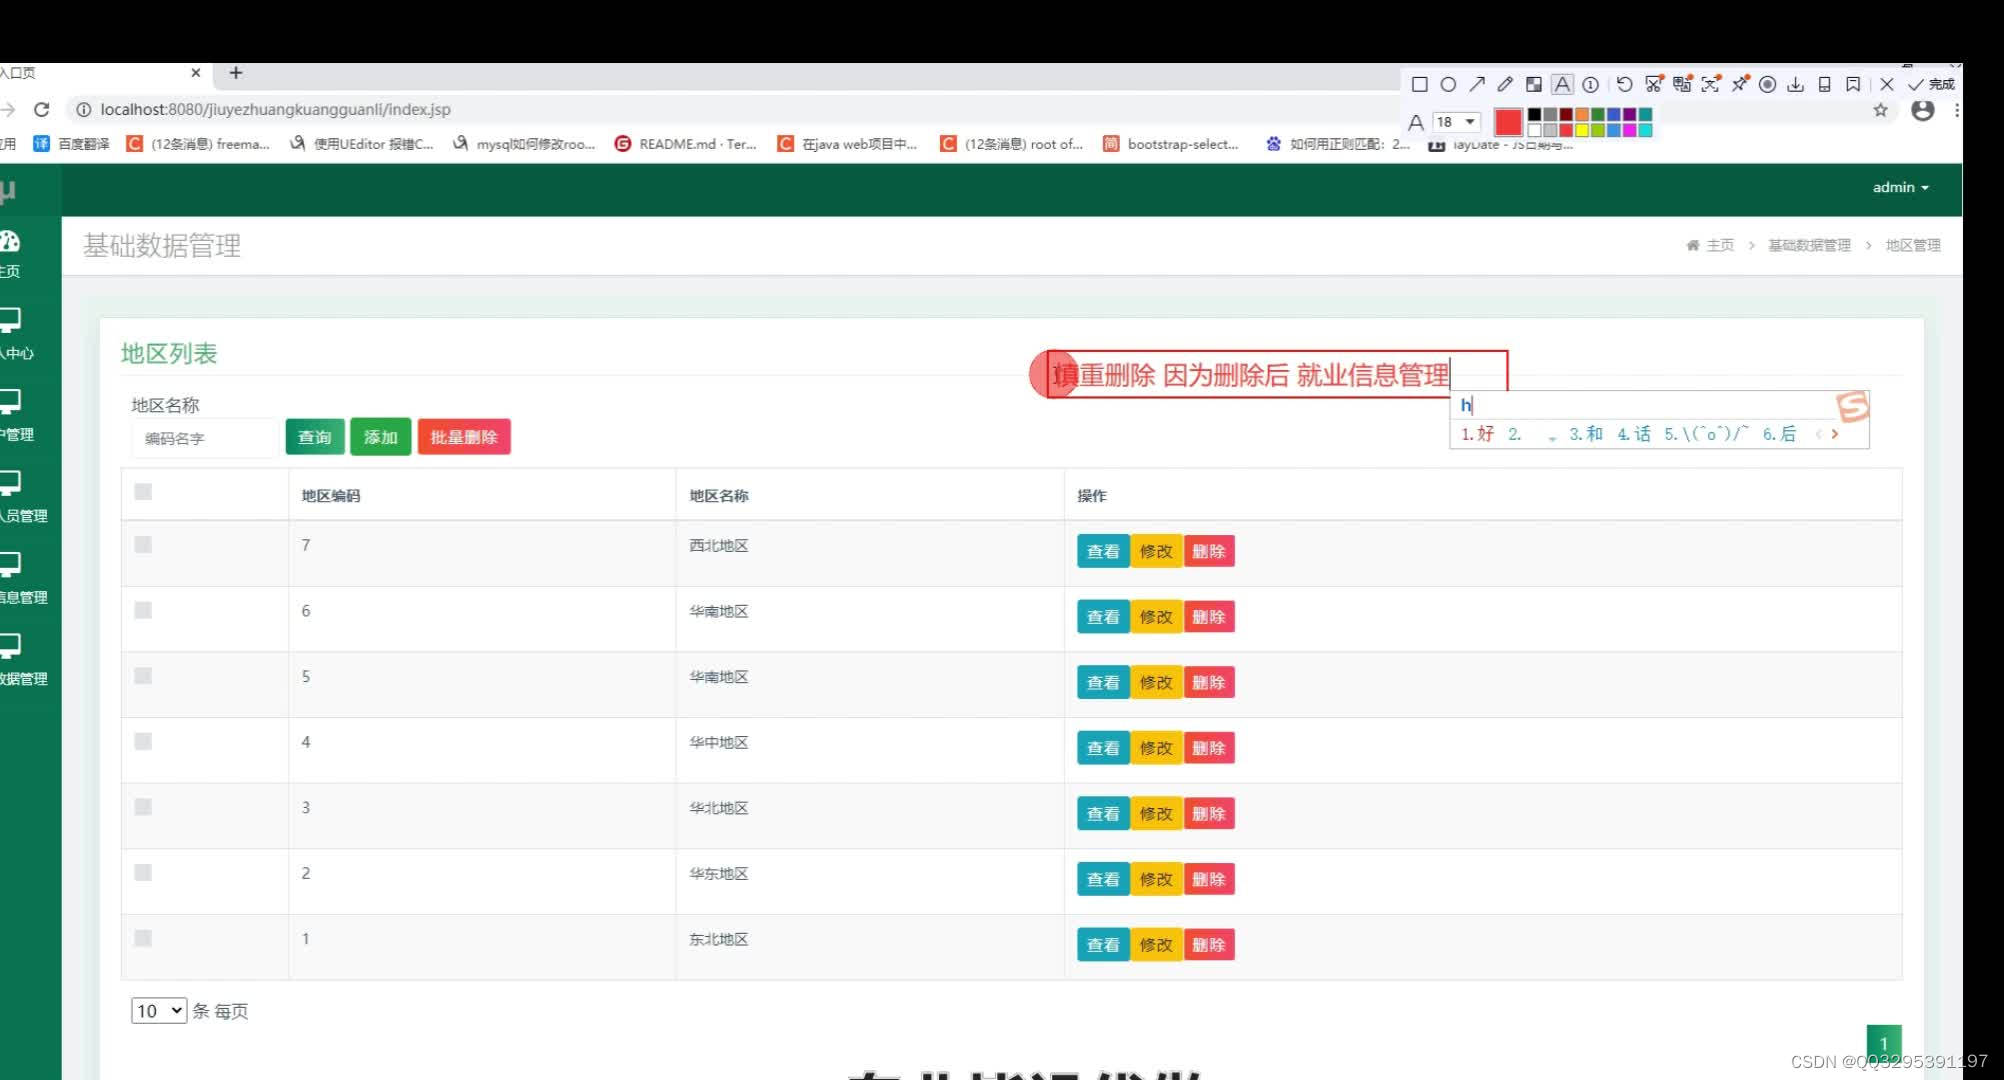Screen dimensions: 2004x1080
Task: Click 修改 for 华中地区
Action: click(x=1156, y=748)
